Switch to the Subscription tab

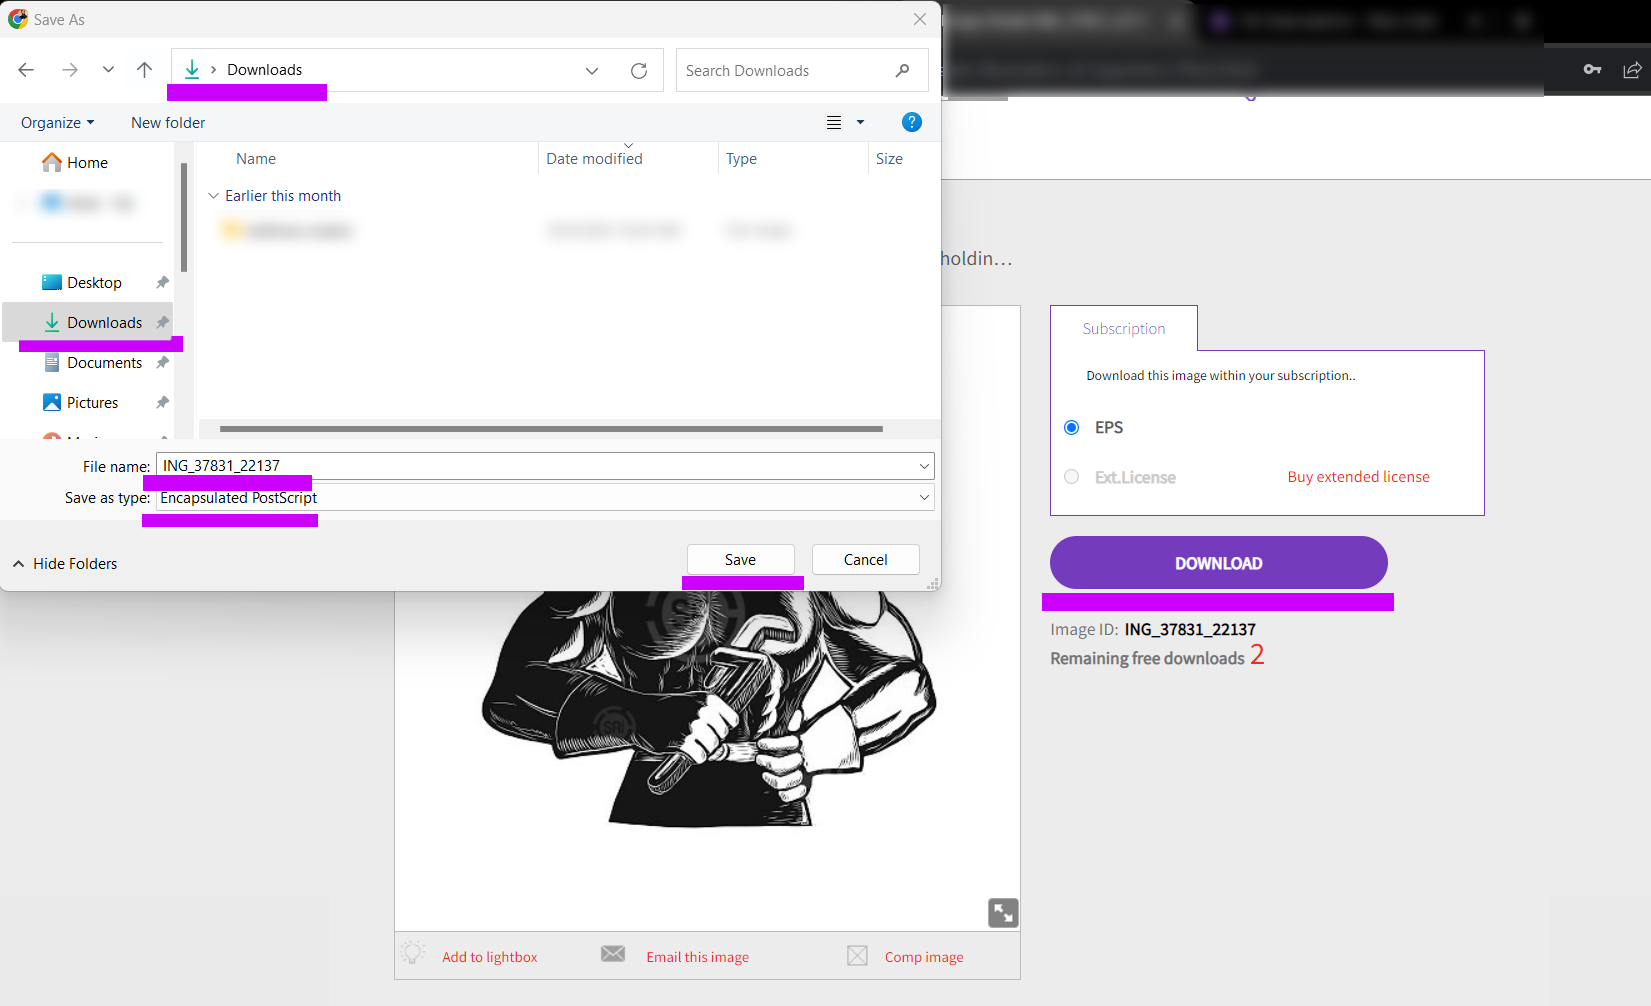pos(1124,329)
